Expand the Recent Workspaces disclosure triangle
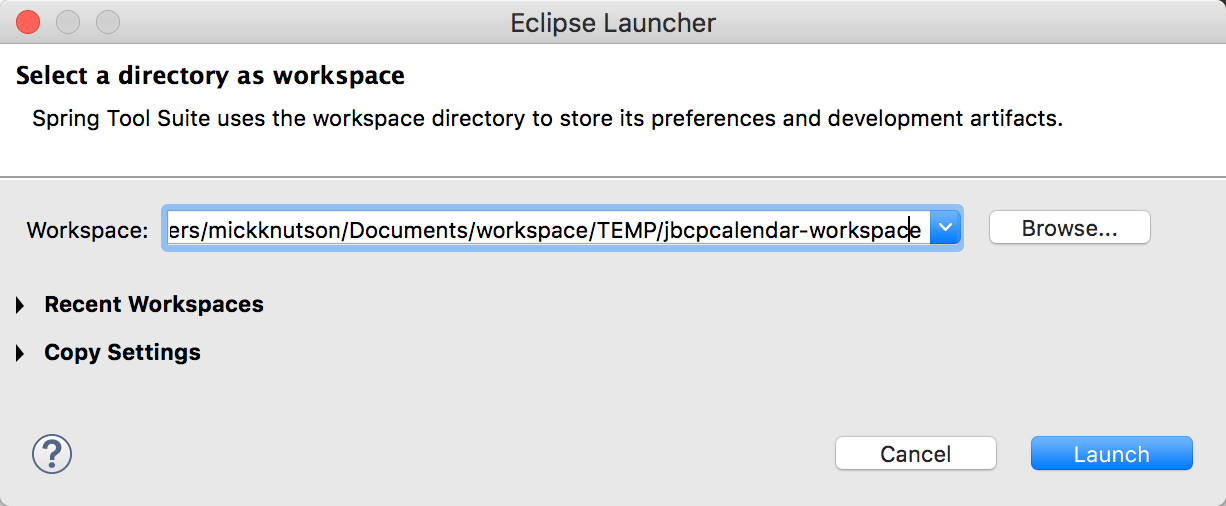 pyautogui.click(x=20, y=306)
